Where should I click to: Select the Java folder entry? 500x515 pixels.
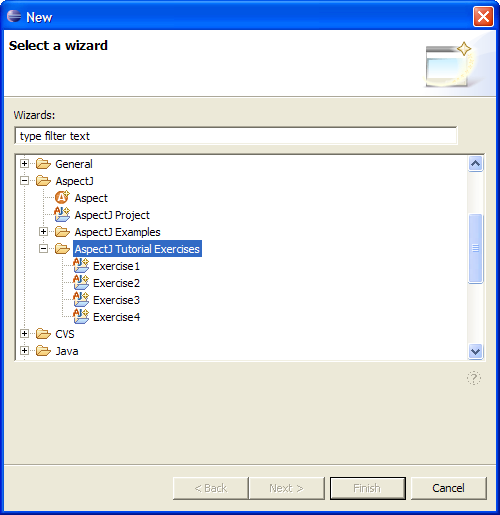67,351
